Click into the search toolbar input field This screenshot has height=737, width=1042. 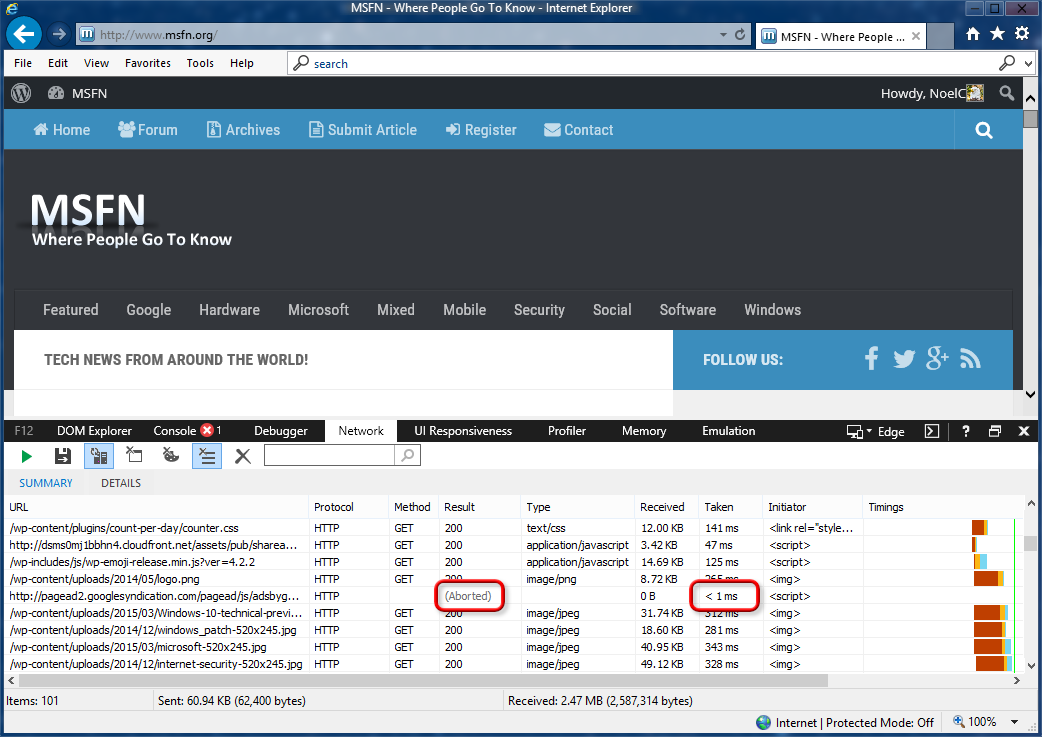tap(651, 63)
